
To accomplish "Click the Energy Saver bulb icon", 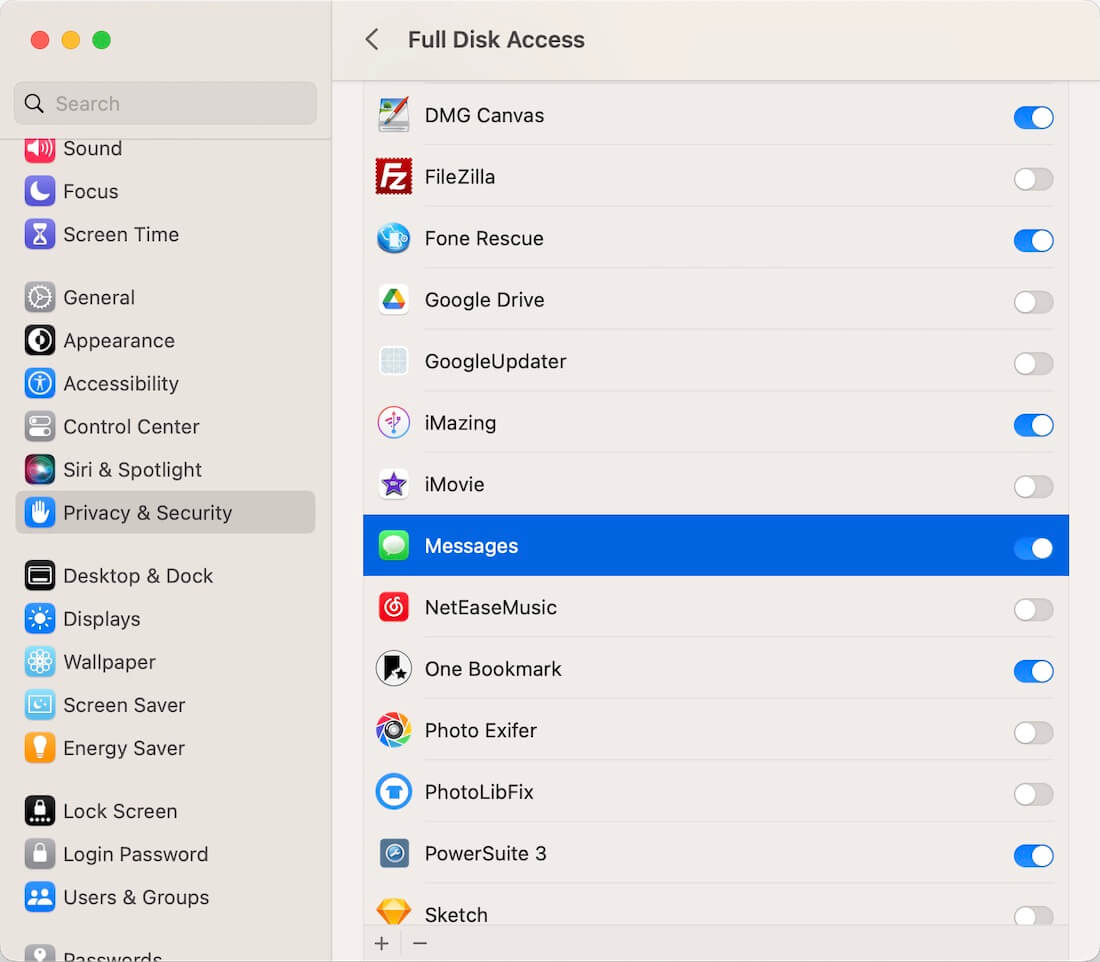I will click(40, 748).
